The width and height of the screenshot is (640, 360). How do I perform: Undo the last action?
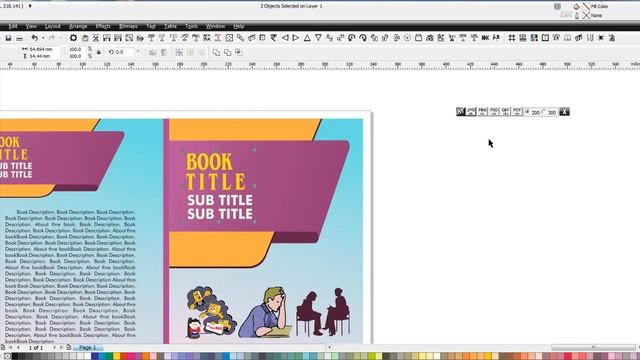coord(34,38)
